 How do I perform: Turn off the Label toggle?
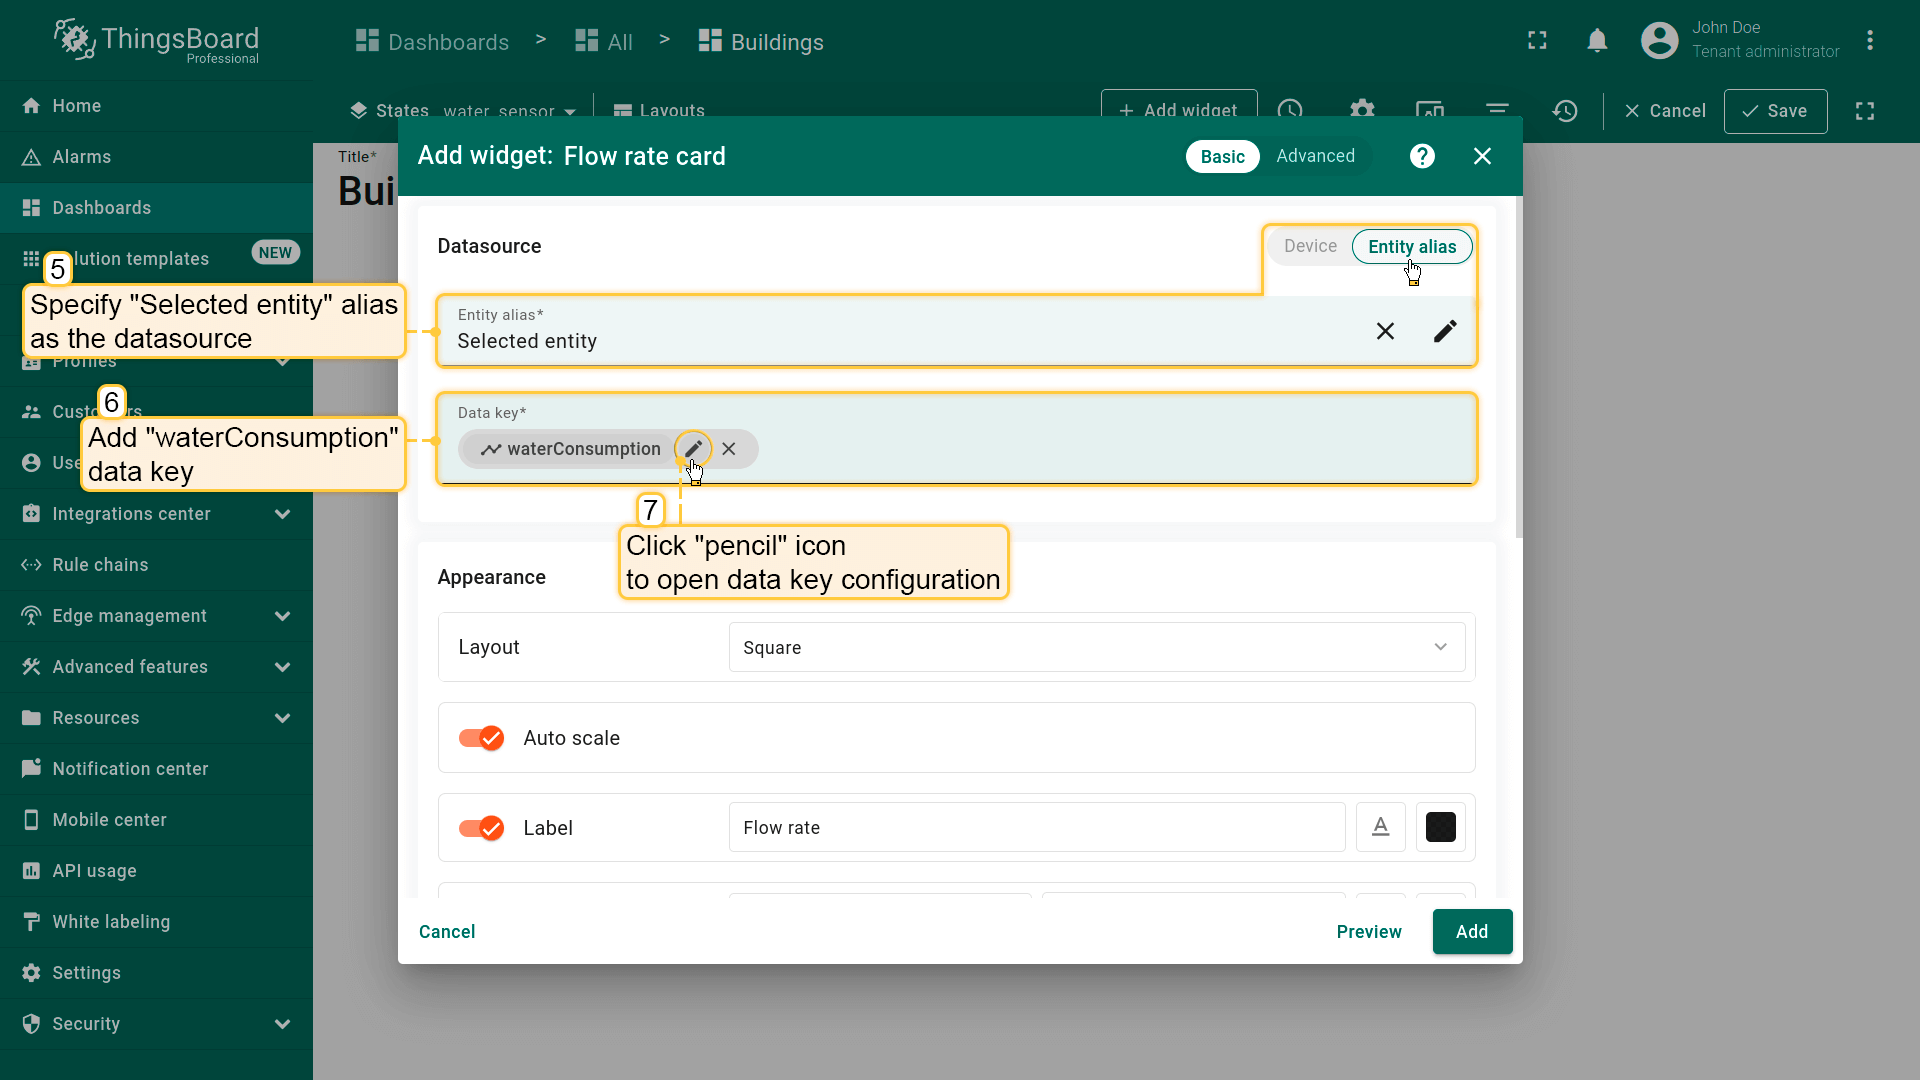pos(481,828)
